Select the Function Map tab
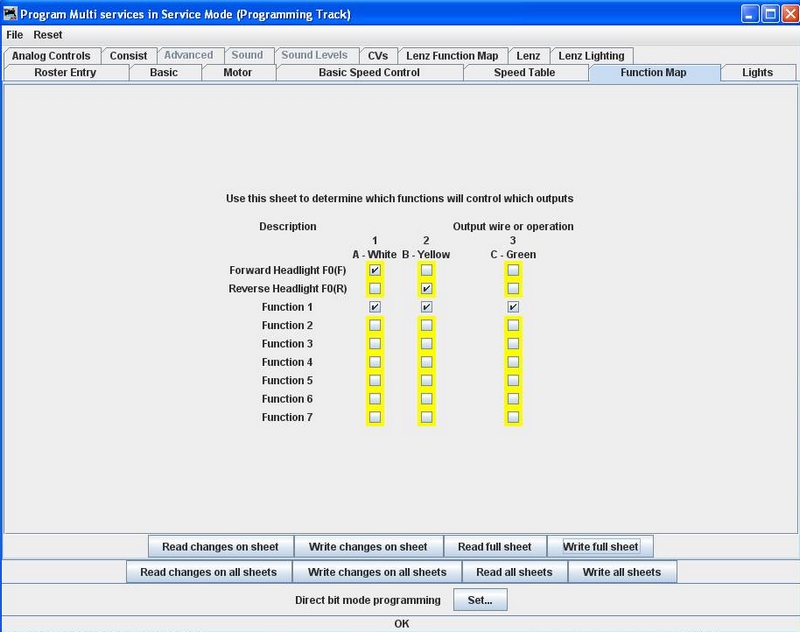This screenshot has height=632, width=800. 654,72
